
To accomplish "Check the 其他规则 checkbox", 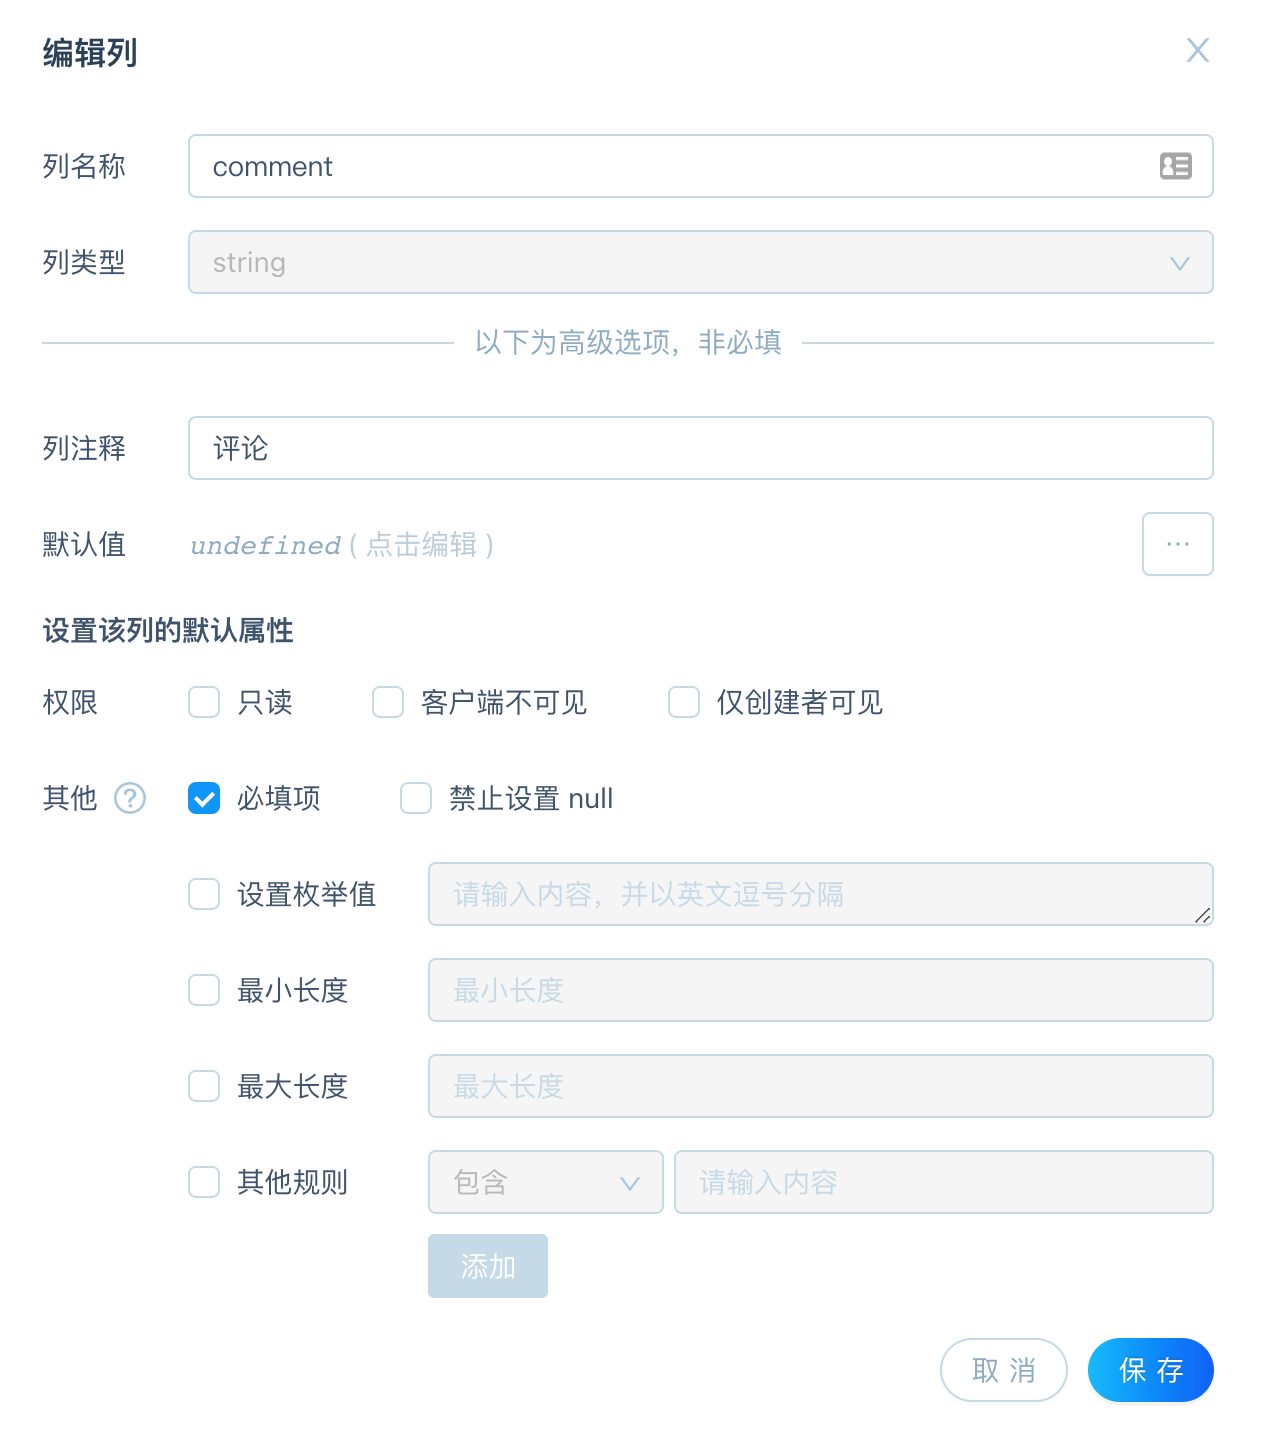I will [x=204, y=1182].
